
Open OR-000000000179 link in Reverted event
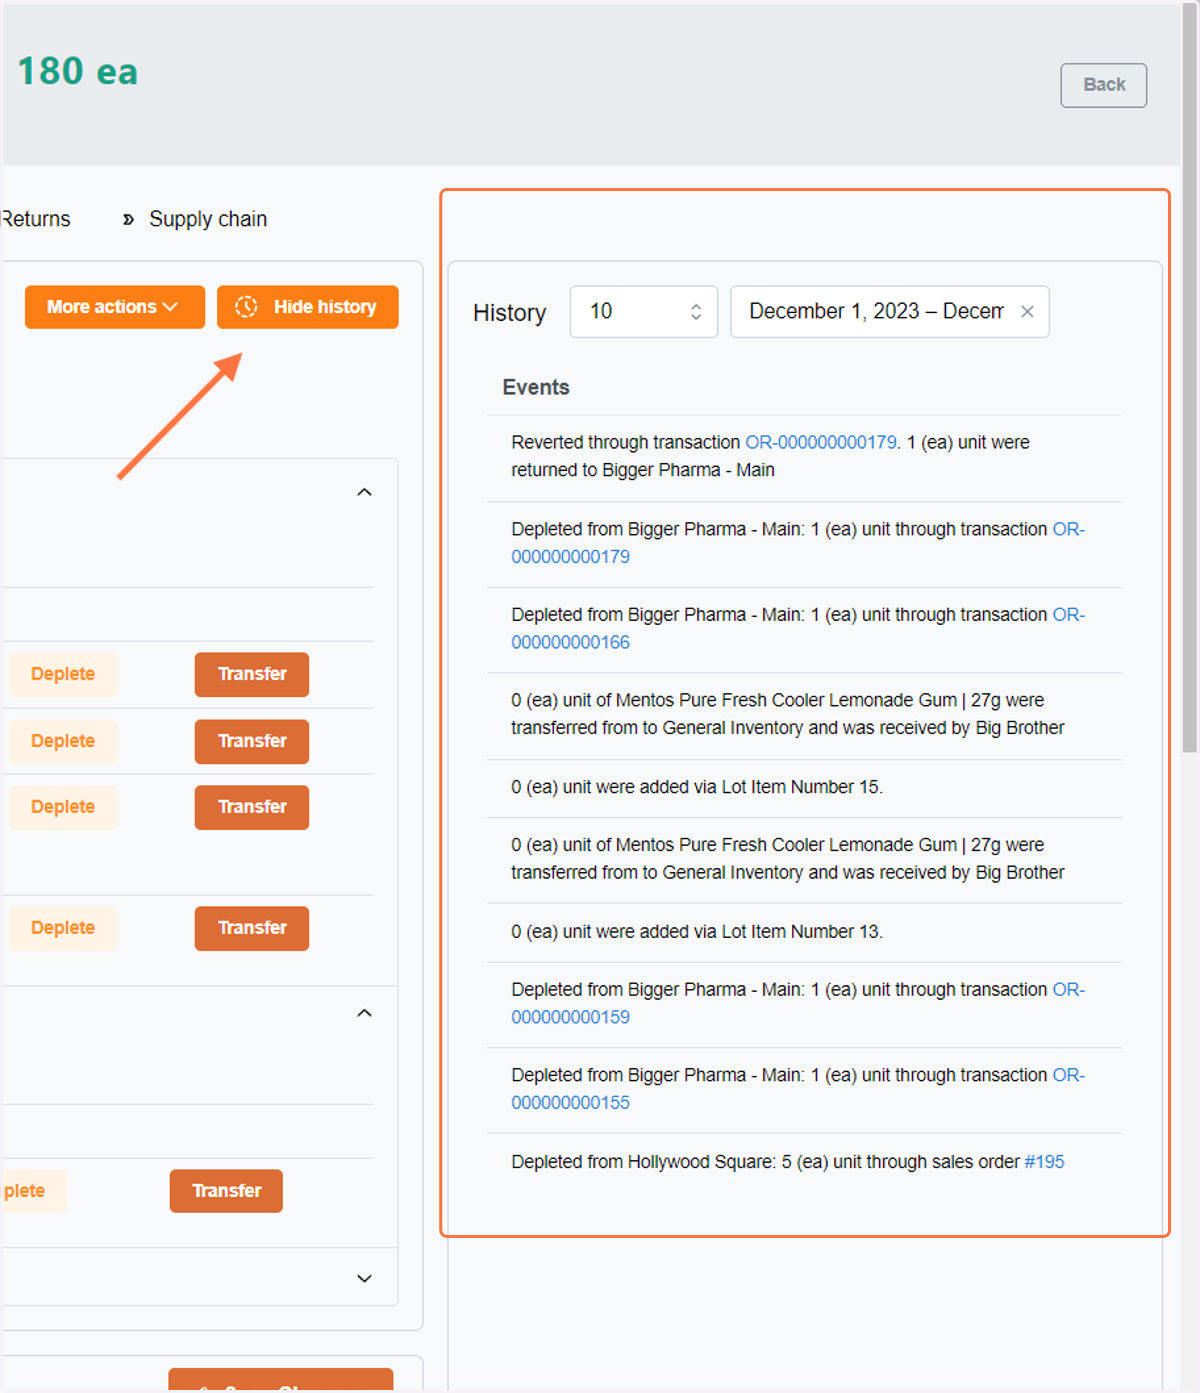point(822,442)
